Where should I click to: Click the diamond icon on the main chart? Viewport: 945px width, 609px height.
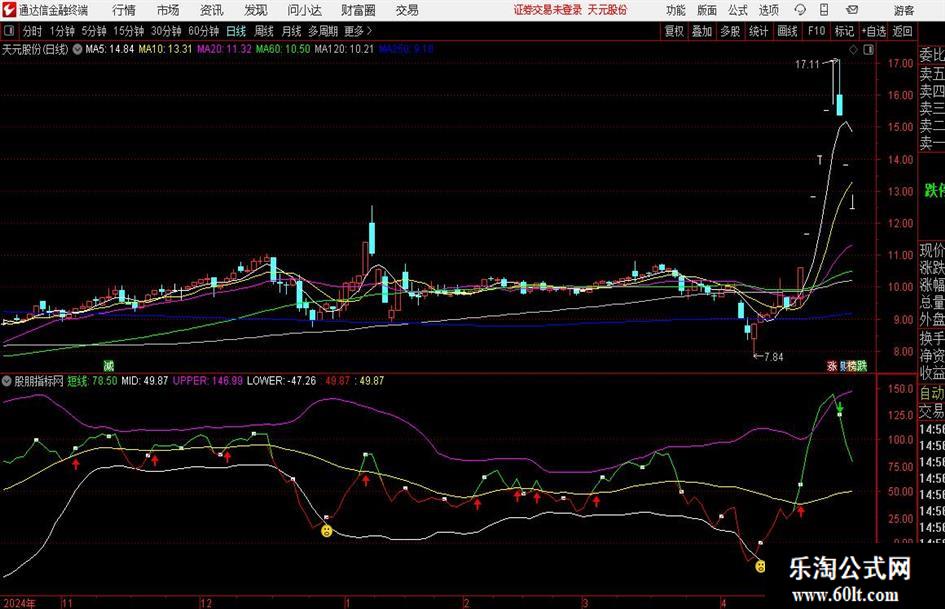coord(853,50)
